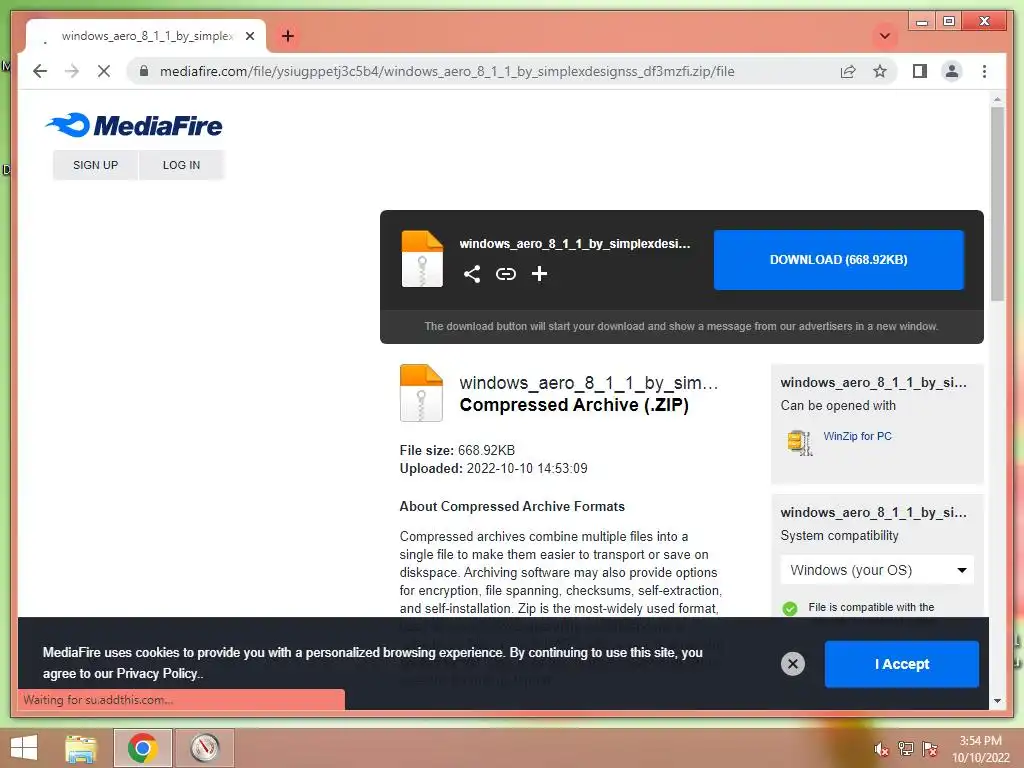Open the tab search chevron
1024x768 pixels.
[885, 36]
